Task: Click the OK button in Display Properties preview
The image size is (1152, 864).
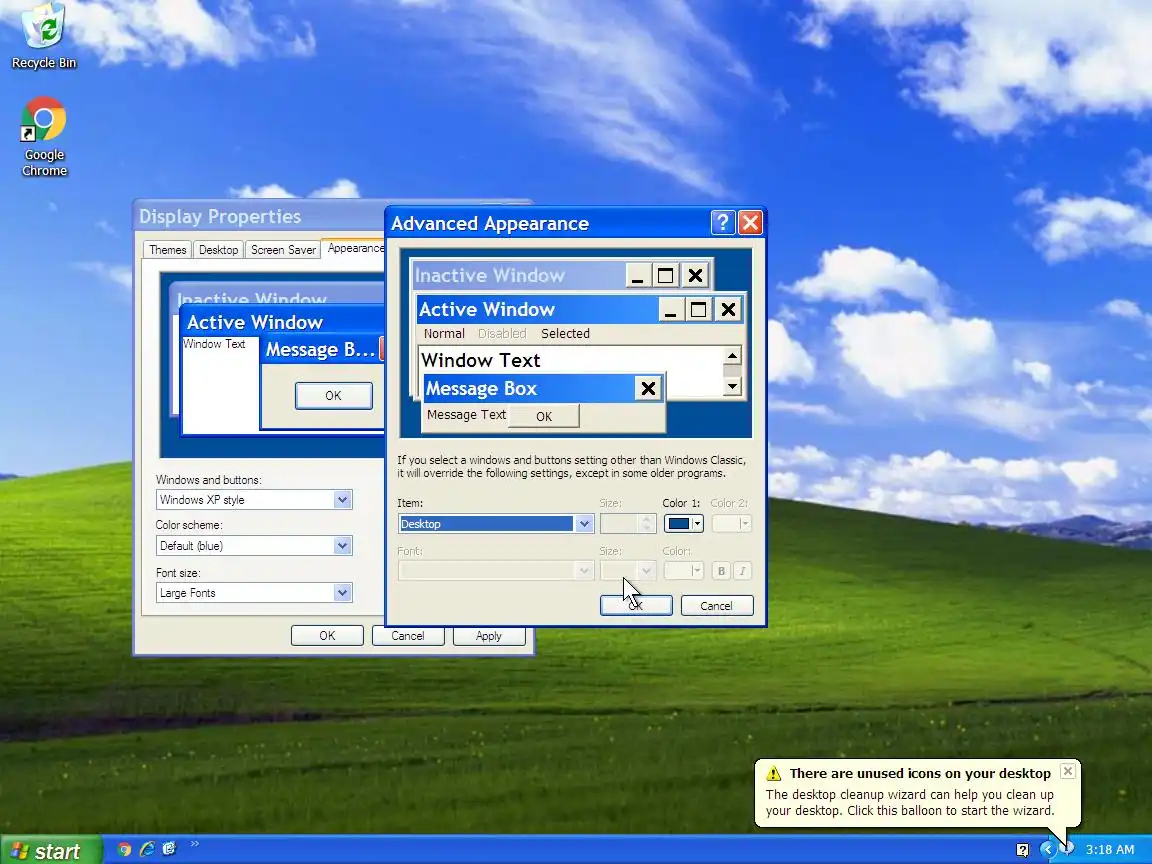Action: click(x=334, y=396)
